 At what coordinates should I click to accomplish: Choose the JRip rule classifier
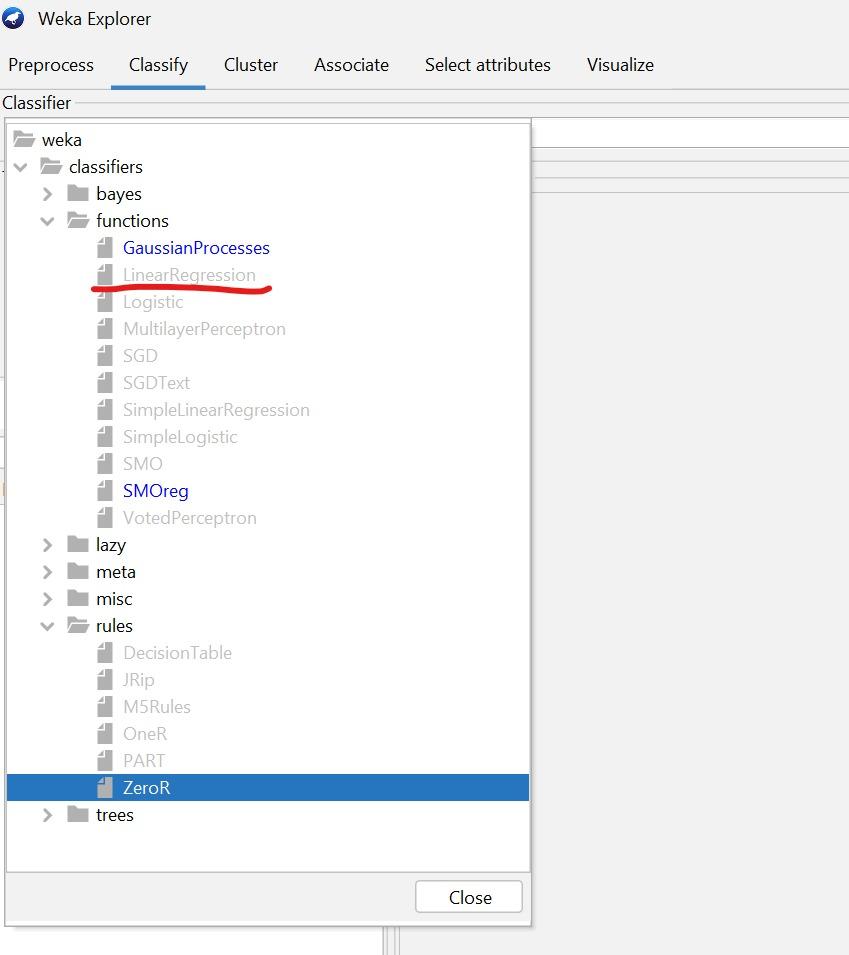tap(139, 680)
